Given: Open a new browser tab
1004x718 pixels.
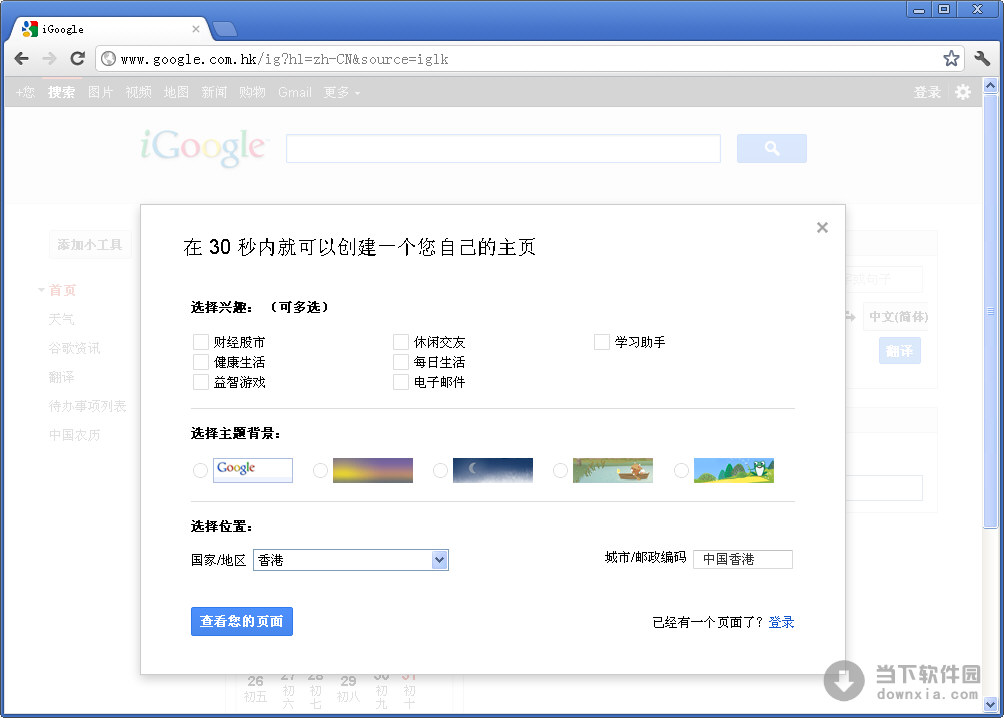Looking at the screenshot, I should [x=224, y=29].
